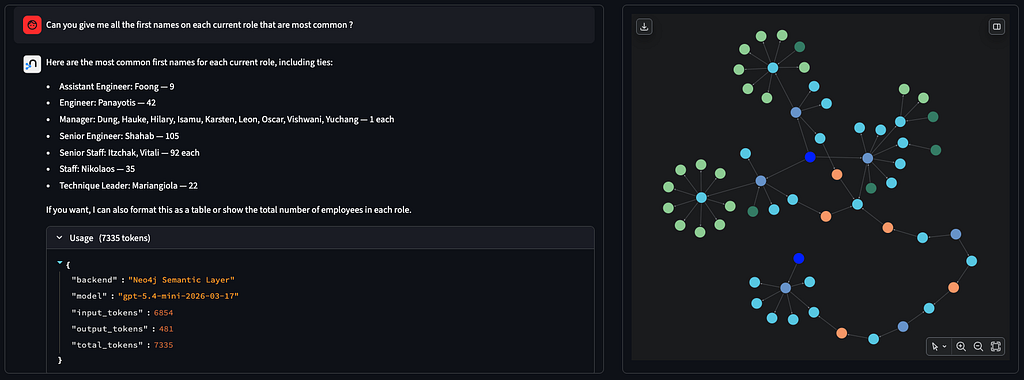Click the output_tokens value 481
This screenshot has width=1024, height=380.
[x=166, y=328]
